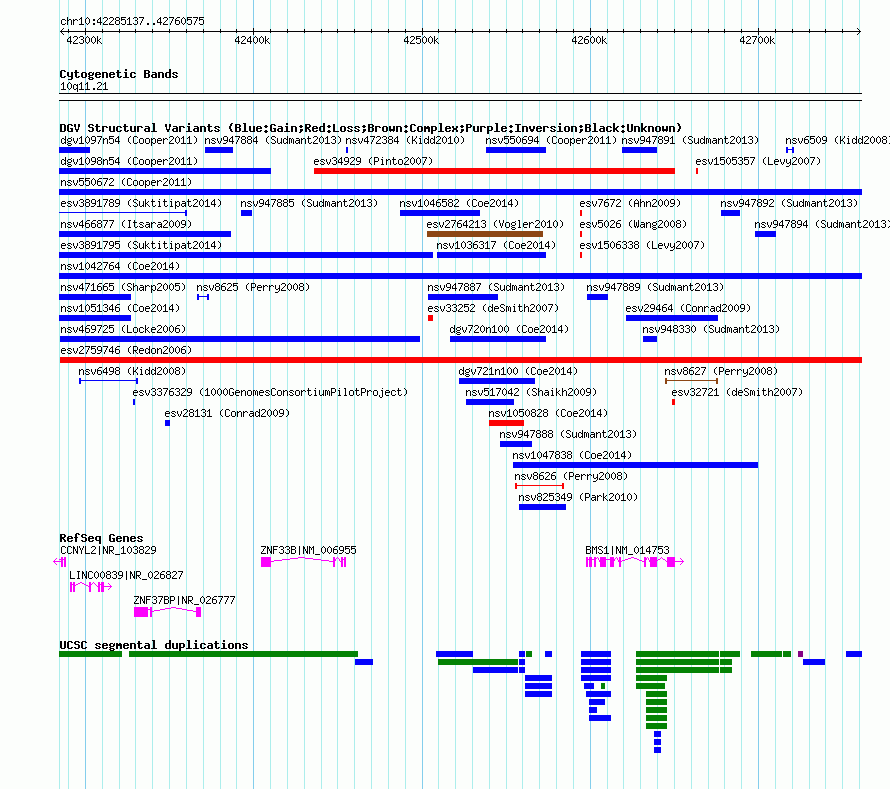
Task: Open esv32721 (deSmith2007) variant
Action: [x=737, y=392]
